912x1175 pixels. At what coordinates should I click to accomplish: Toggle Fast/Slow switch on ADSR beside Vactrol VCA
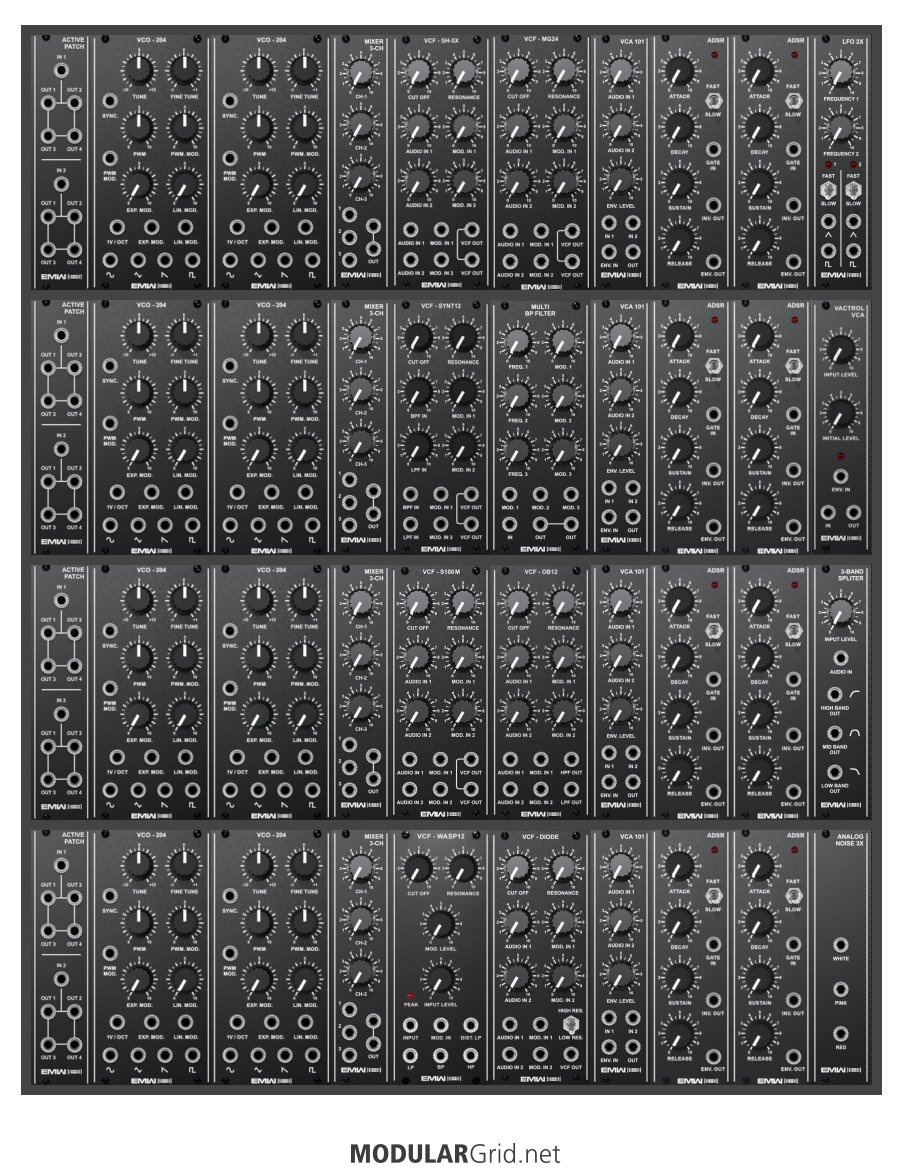(793, 366)
